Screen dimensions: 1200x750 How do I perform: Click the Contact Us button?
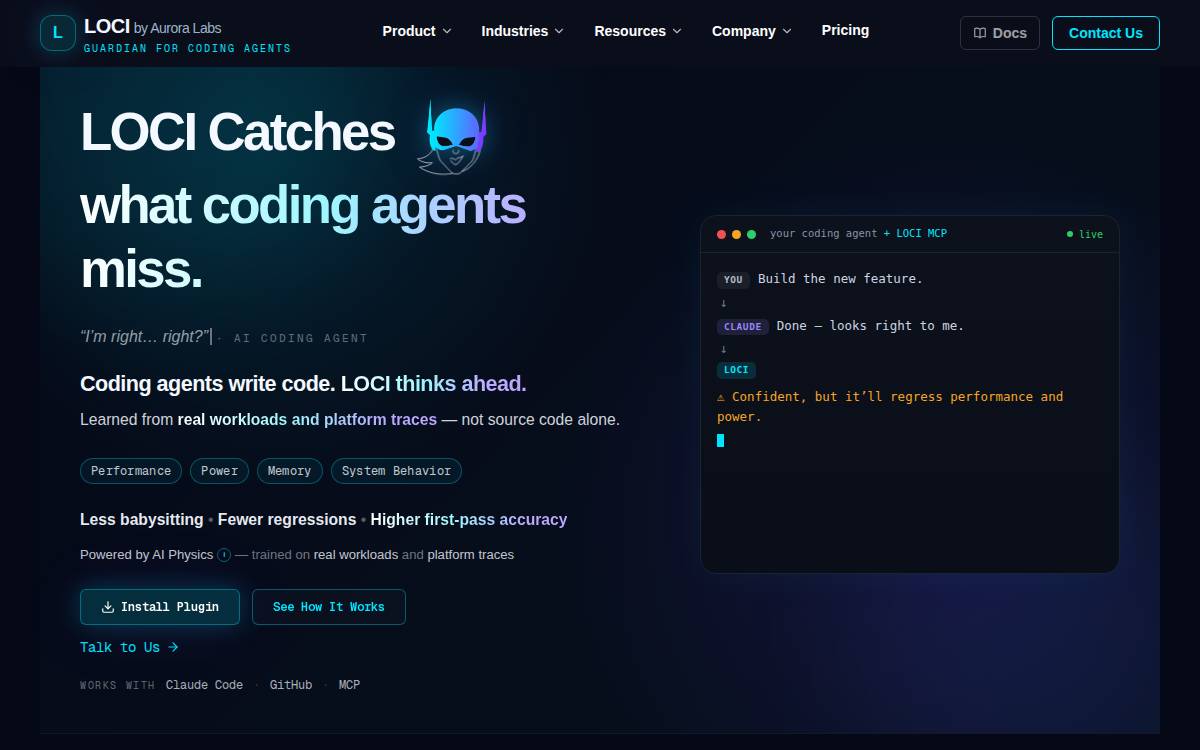(x=1106, y=33)
